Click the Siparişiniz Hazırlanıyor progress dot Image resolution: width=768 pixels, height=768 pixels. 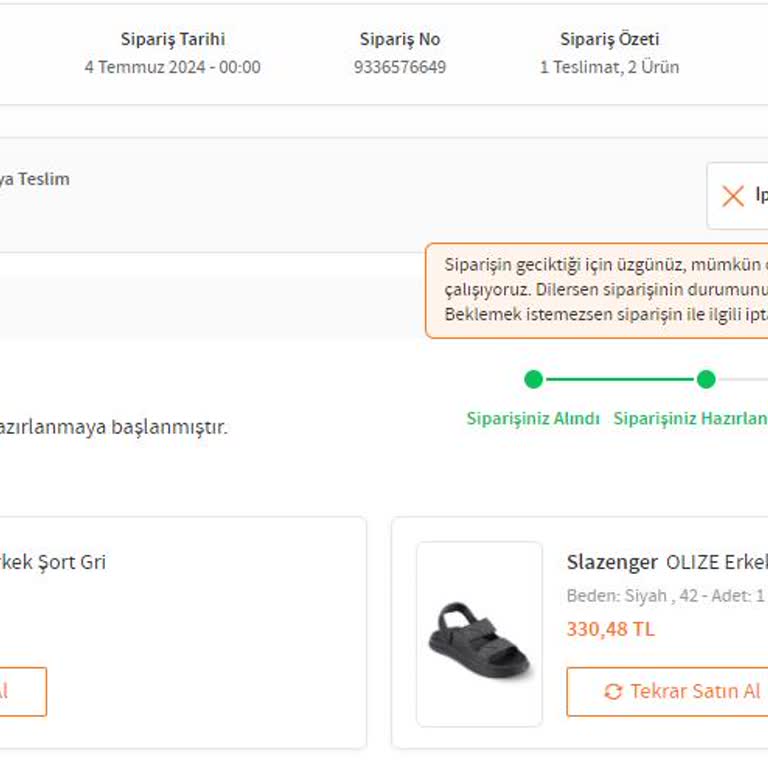(x=706, y=379)
